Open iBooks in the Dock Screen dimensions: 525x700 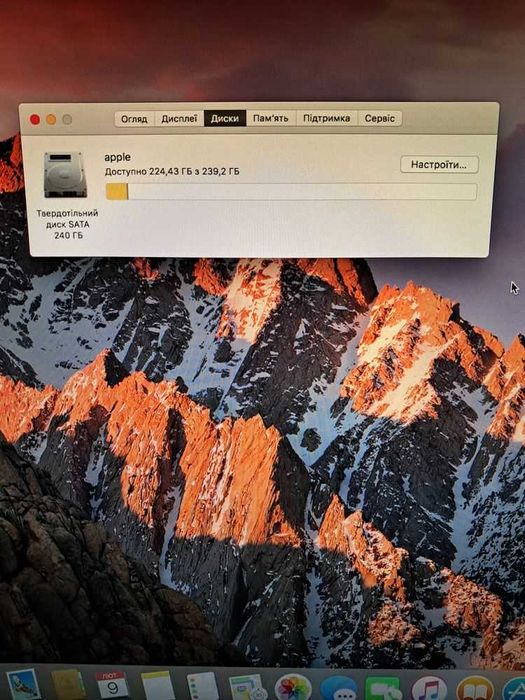pos(475,690)
